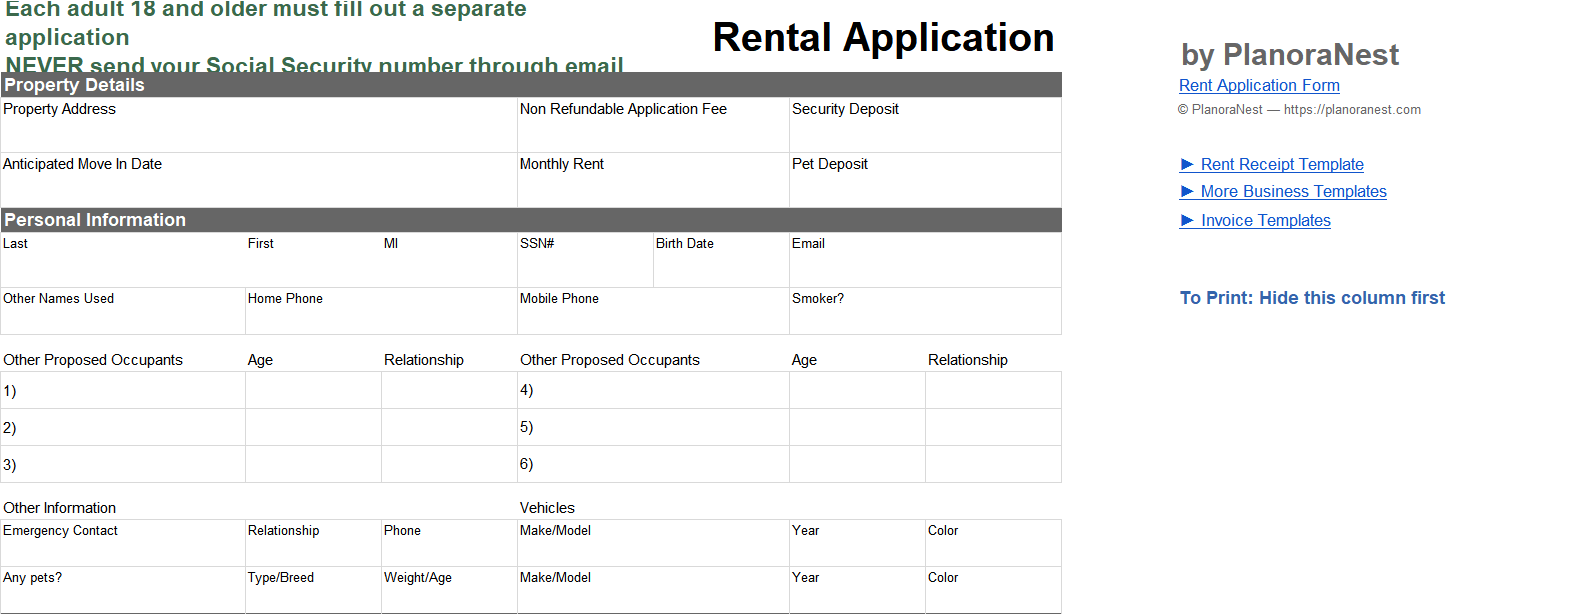Click the Other Information heading

pos(59,508)
